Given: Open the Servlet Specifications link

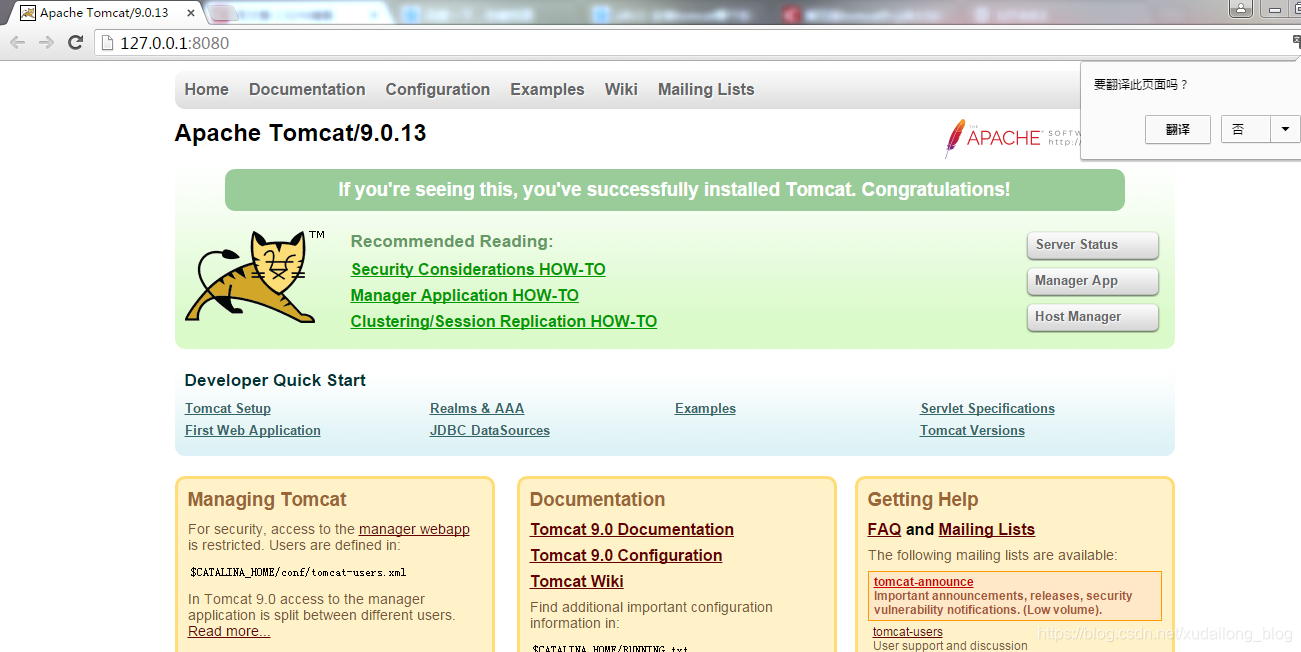Looking at the screenshot, I should [988, 408].
